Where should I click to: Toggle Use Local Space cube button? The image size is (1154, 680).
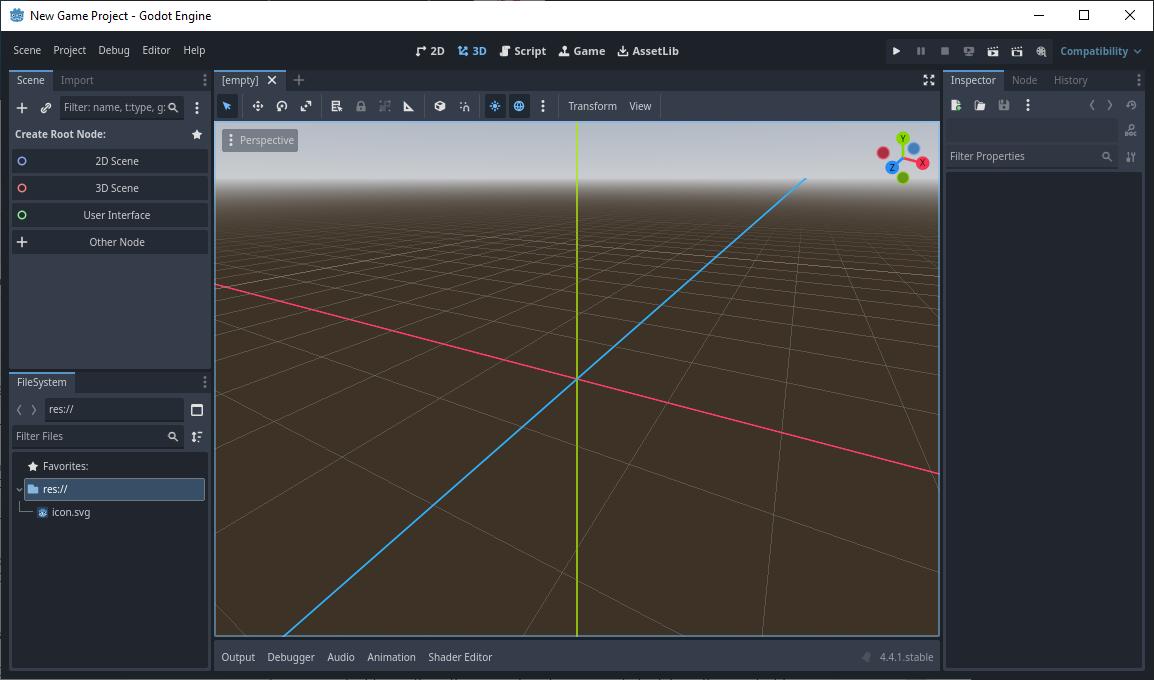click(439, 106)
